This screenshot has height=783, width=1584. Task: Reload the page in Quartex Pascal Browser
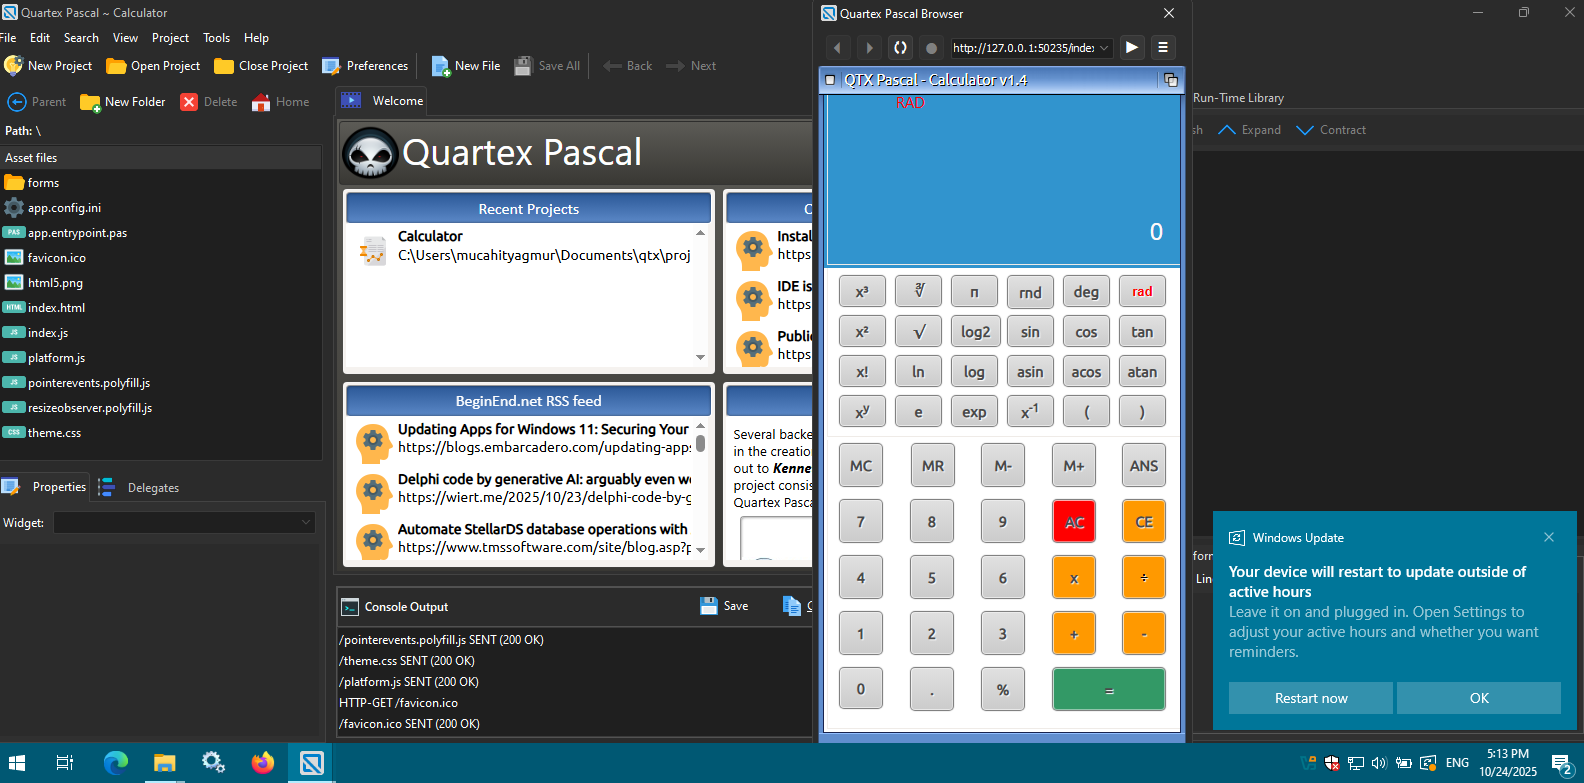click(x=900, y=48)
